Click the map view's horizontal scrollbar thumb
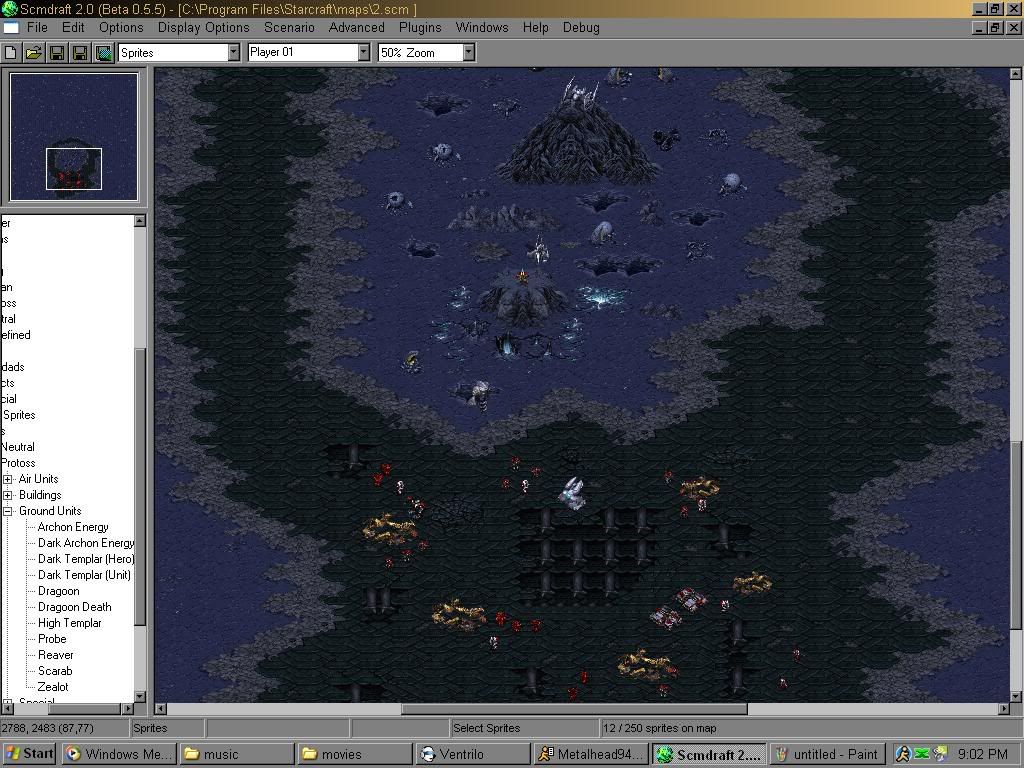The image size is (1024, 768). point(574,709)
